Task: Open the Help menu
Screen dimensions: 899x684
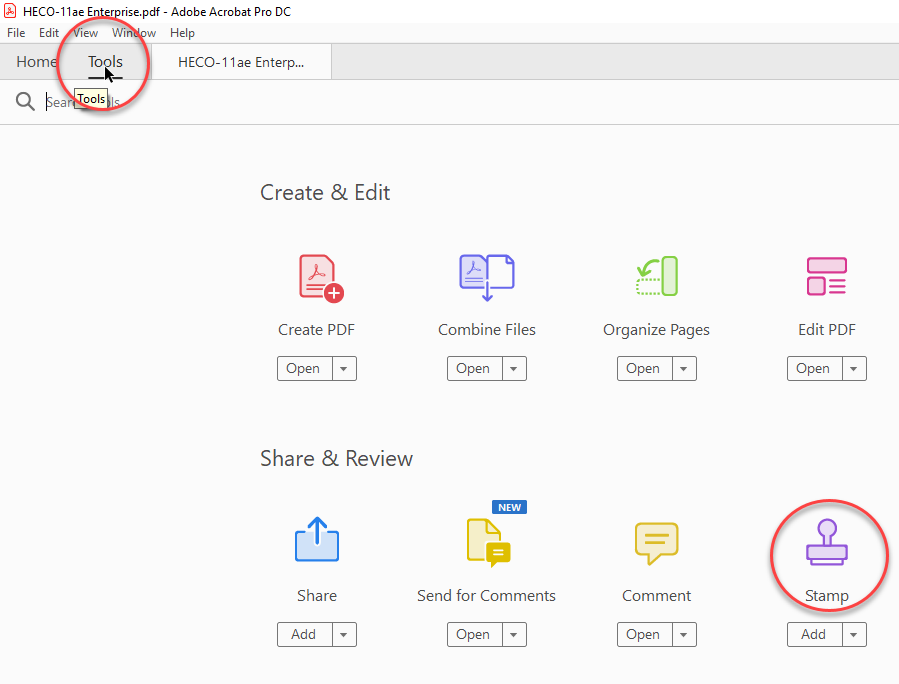Action: pos(182,33)
